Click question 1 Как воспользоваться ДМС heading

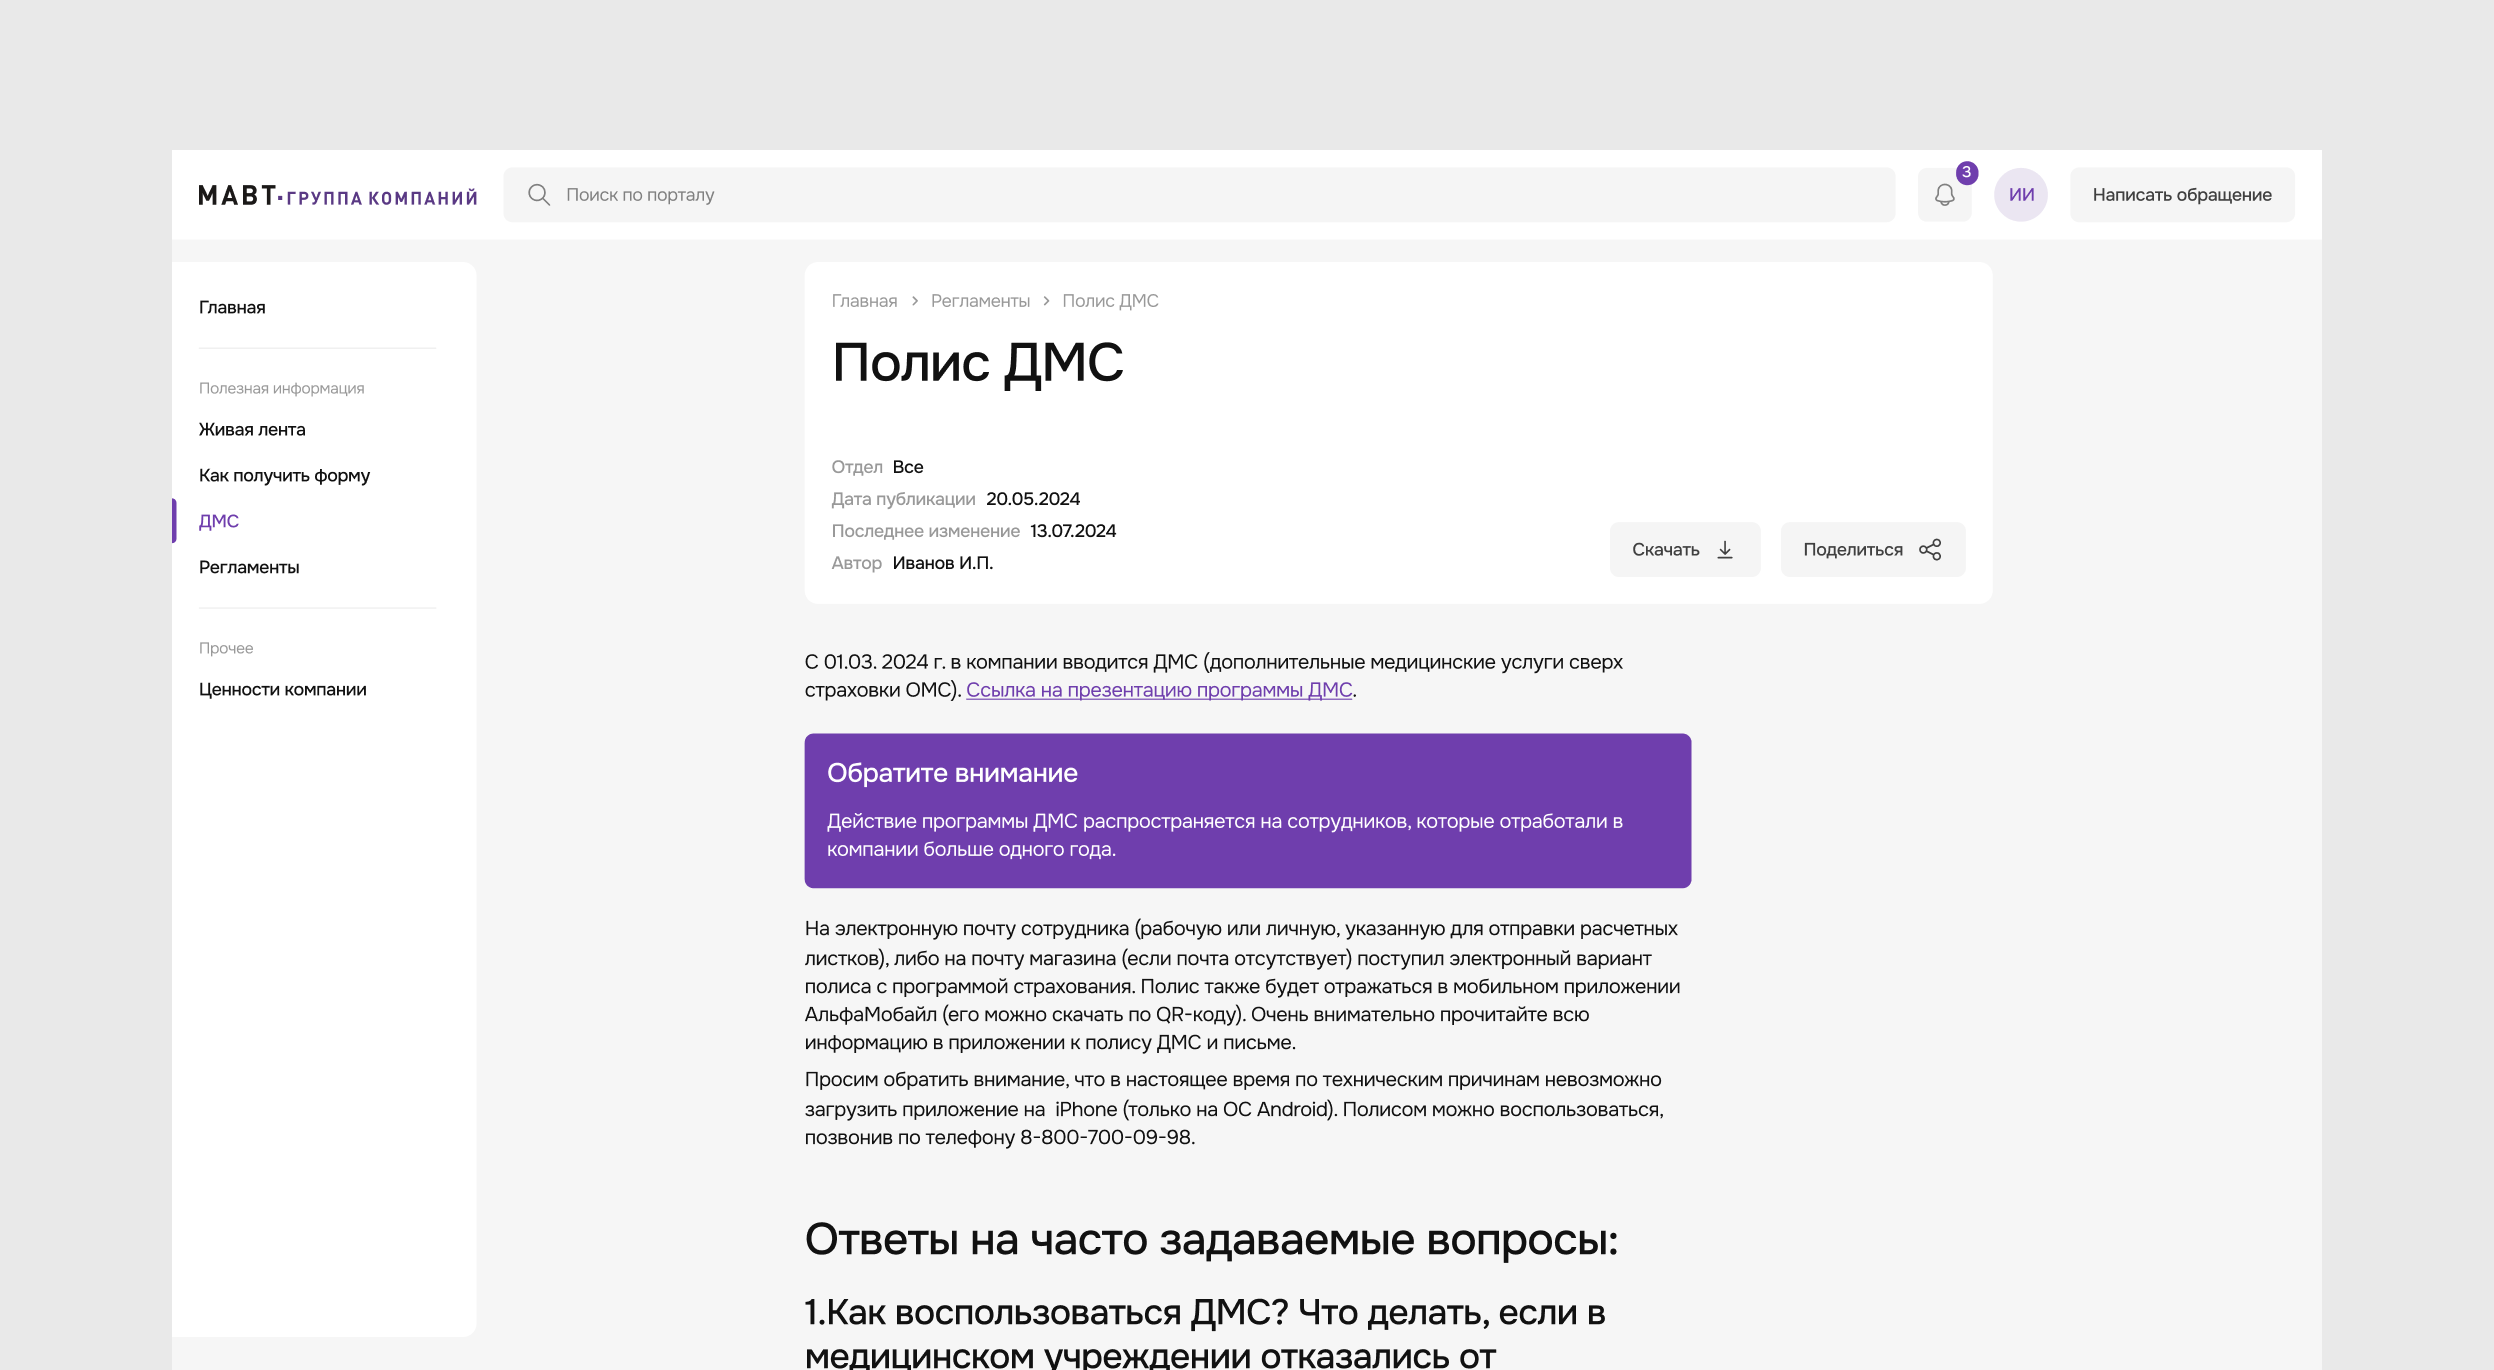tap(1205, 1334)
